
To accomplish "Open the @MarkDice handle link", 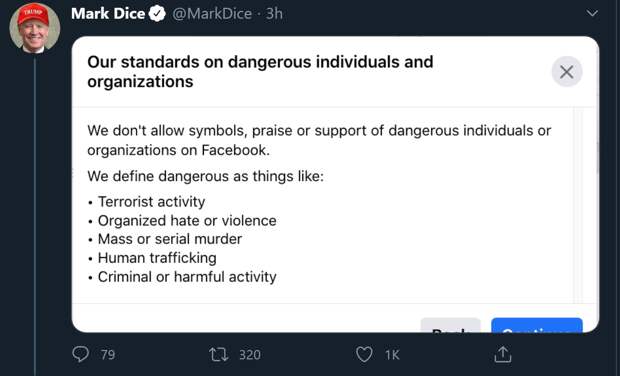I will click(x=212, y=14).
